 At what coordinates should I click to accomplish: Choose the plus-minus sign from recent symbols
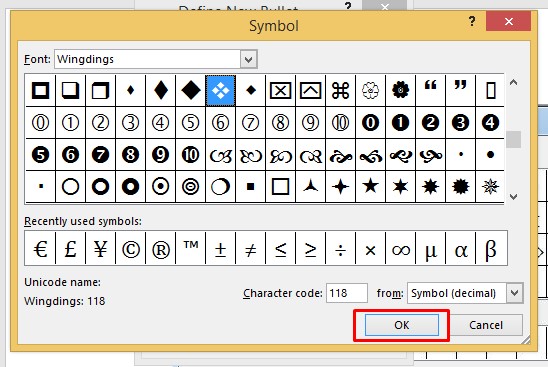[221, 249]
